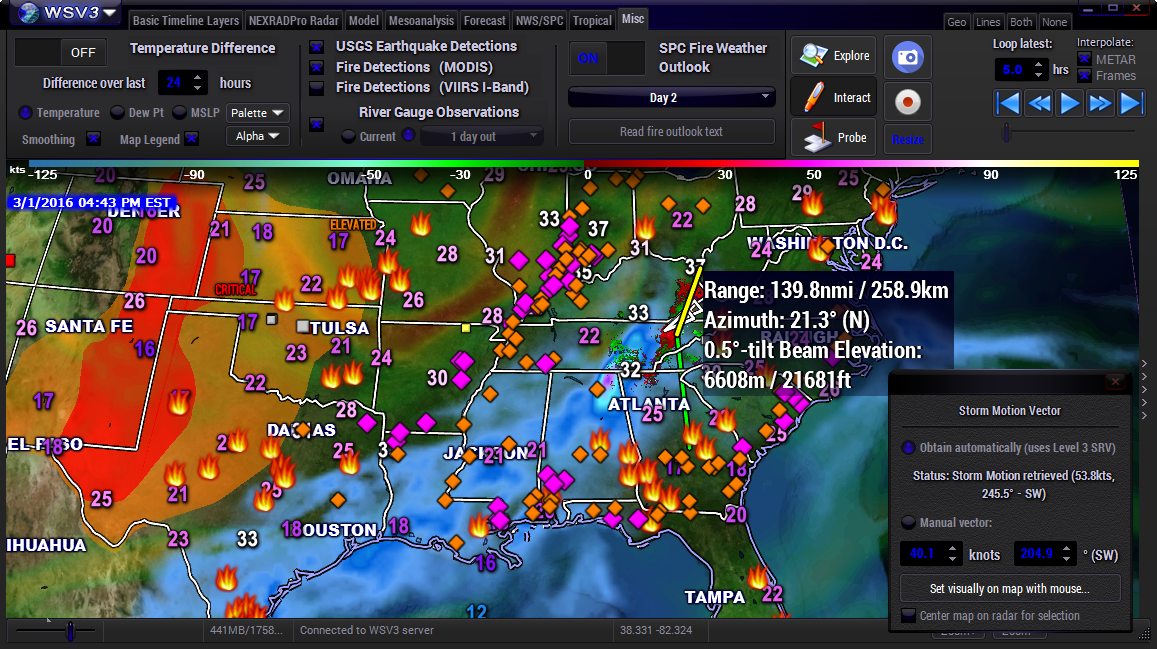Select the None map overlay button

1054,22
